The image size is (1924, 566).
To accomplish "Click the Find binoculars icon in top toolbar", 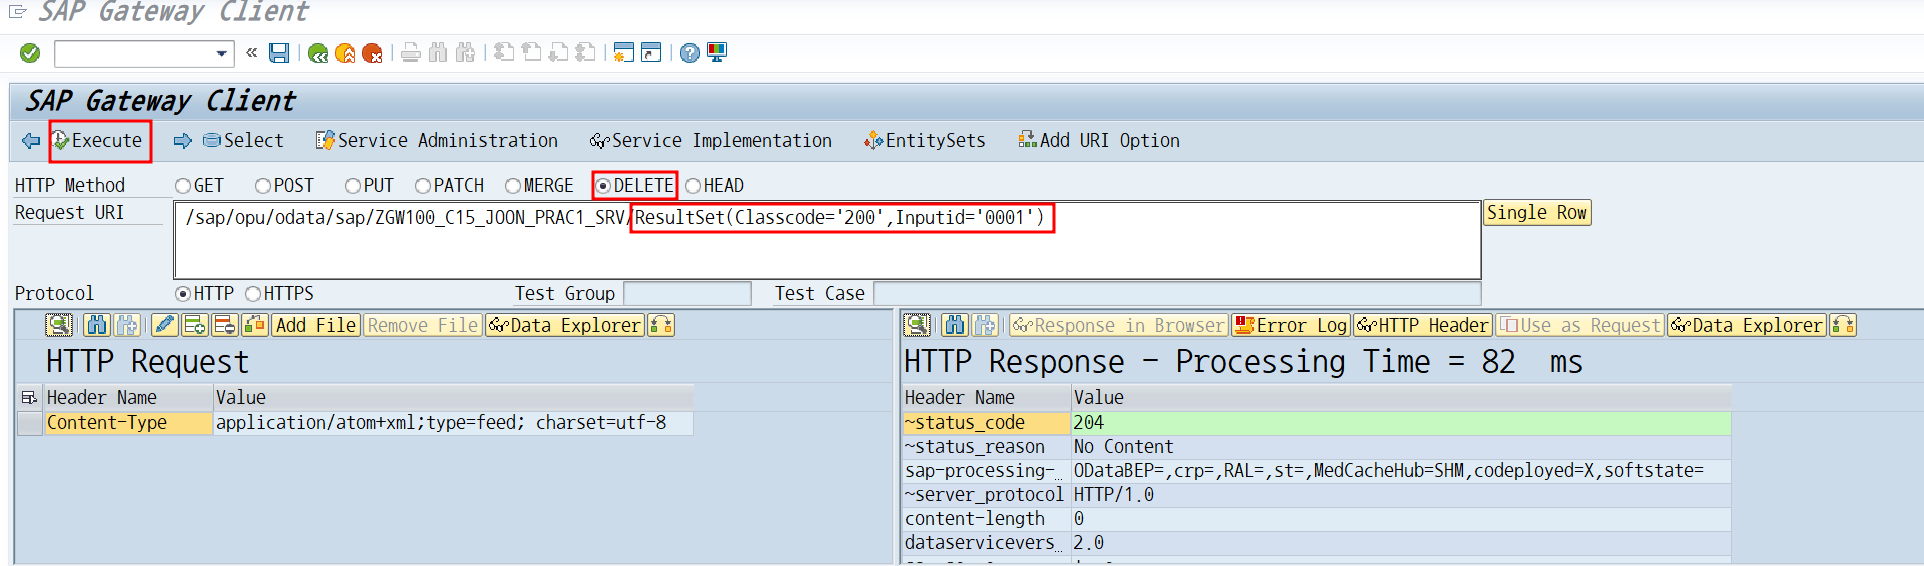I will tap(438, 53).
